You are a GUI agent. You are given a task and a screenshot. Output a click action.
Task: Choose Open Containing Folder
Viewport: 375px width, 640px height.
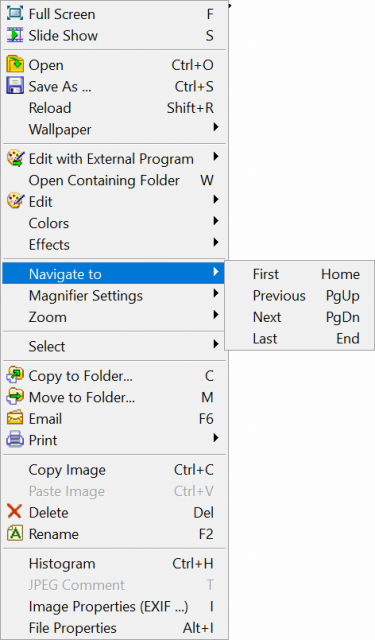114,180
